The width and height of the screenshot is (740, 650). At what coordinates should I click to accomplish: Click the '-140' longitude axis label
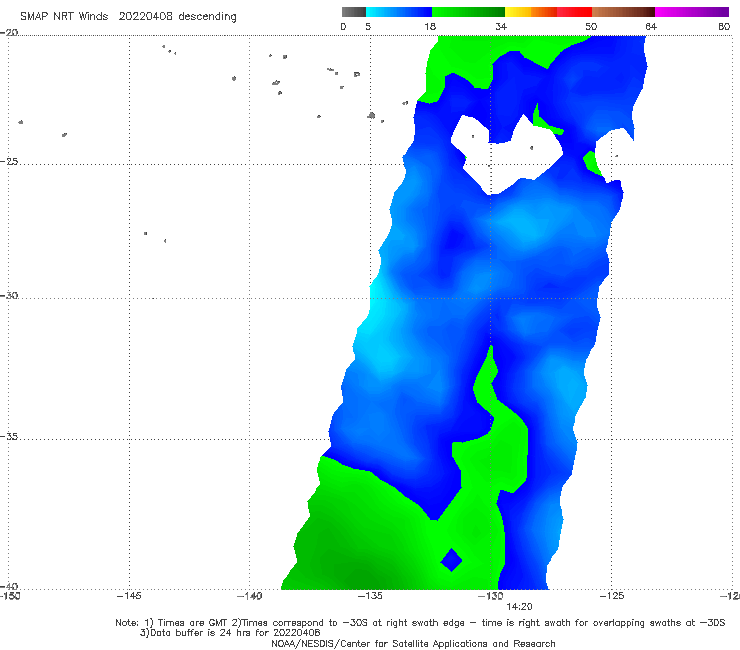(x=249, y=596)
